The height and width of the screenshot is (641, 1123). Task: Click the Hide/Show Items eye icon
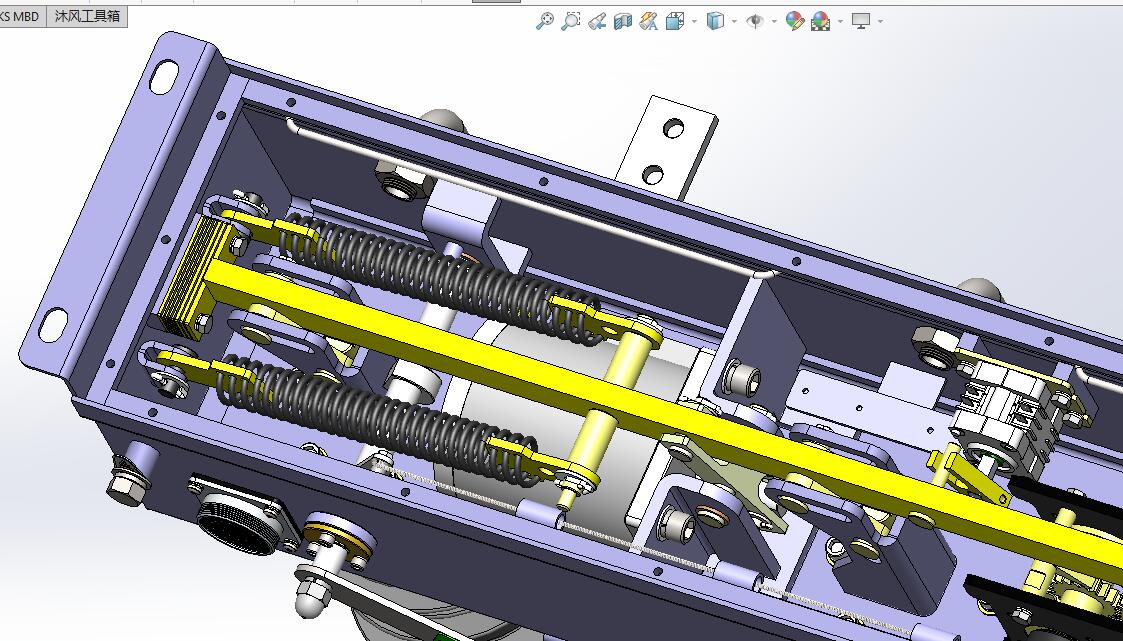(754, 21)
